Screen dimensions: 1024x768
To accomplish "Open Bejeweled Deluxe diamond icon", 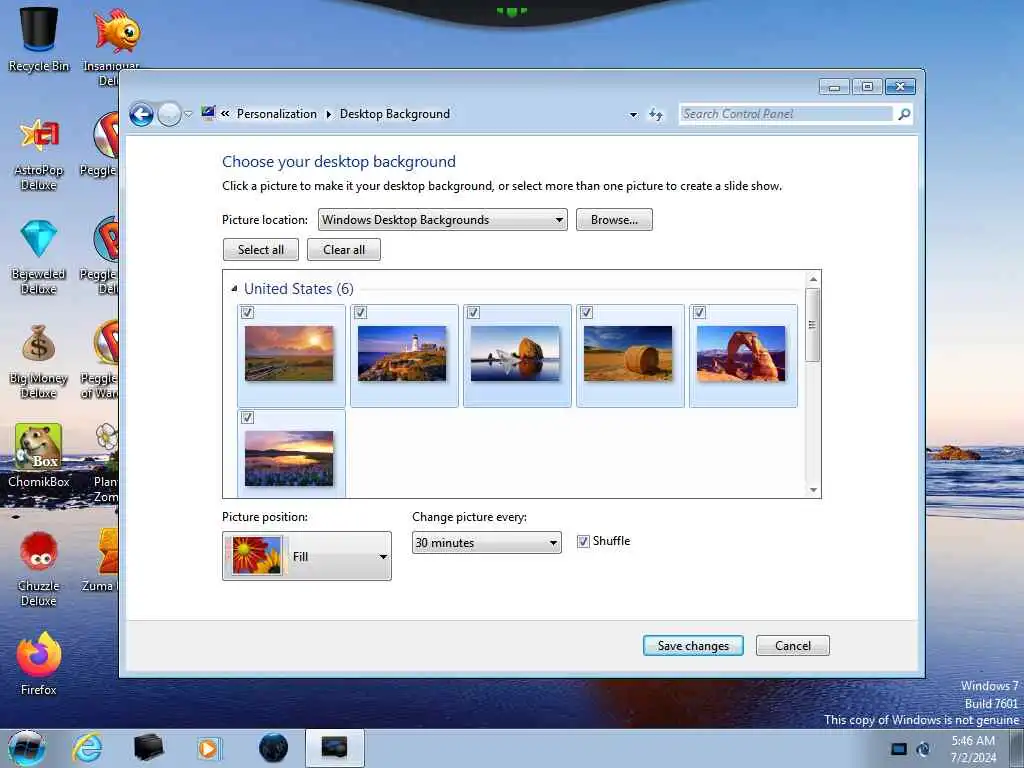I will [39, 258].
